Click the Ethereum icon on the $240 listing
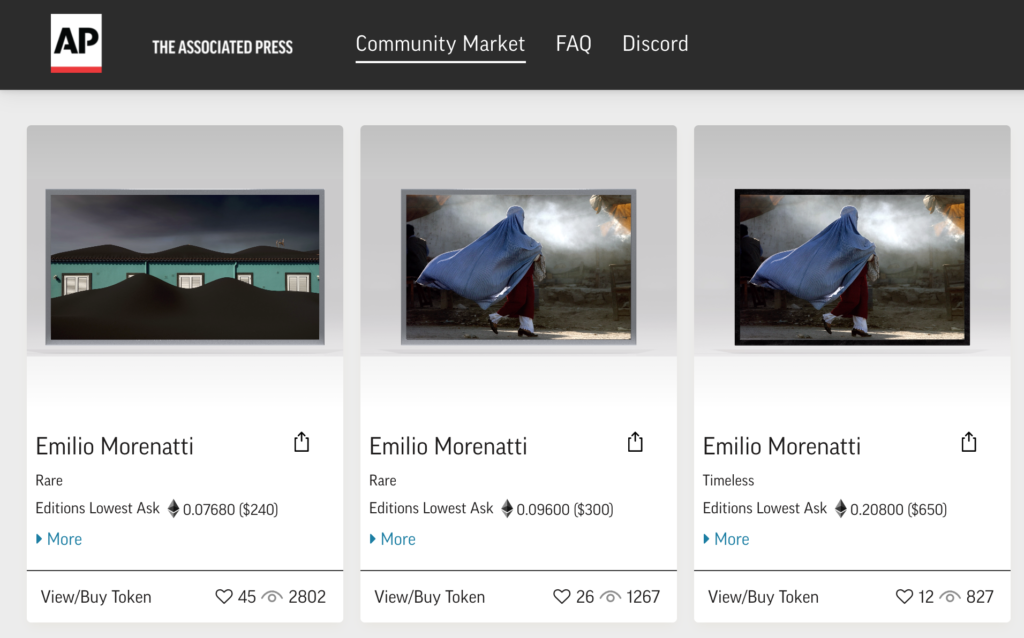The image size is (1024, 638). point(173,509)
